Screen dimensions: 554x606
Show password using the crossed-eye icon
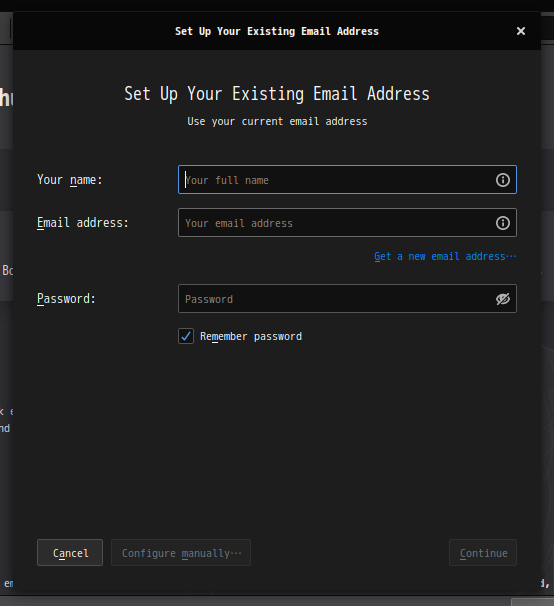[503, 299]
